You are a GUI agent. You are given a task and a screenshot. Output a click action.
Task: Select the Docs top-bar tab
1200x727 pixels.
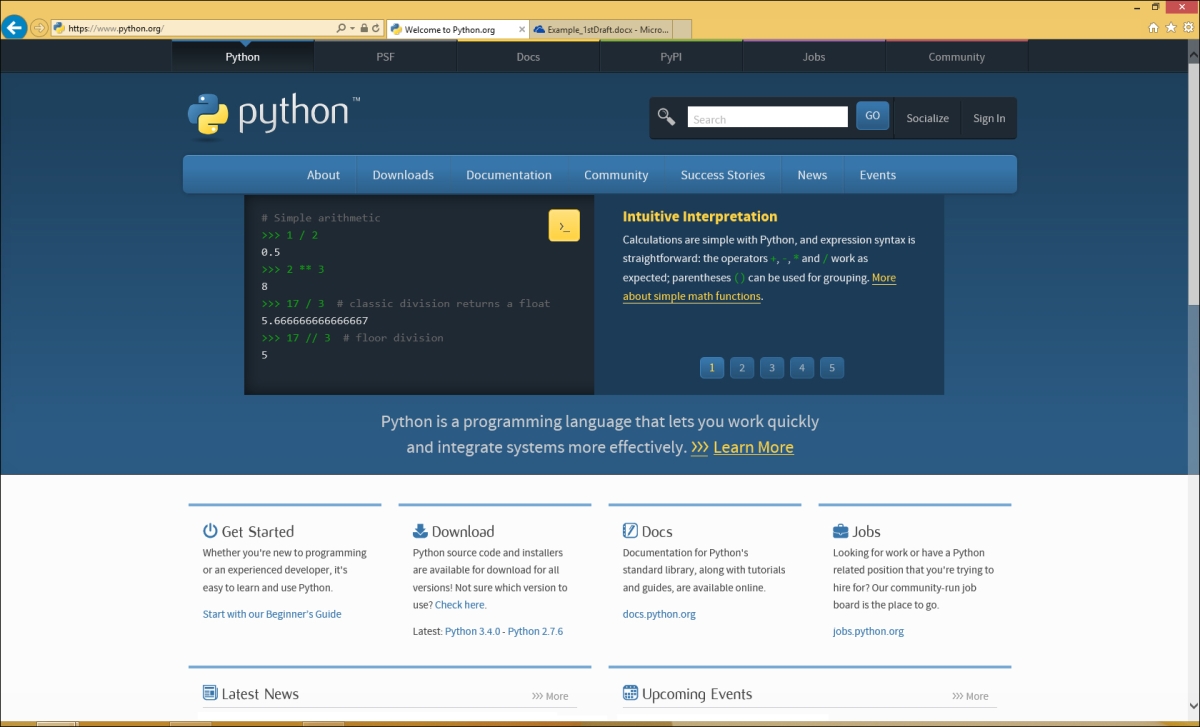[528, 57]
